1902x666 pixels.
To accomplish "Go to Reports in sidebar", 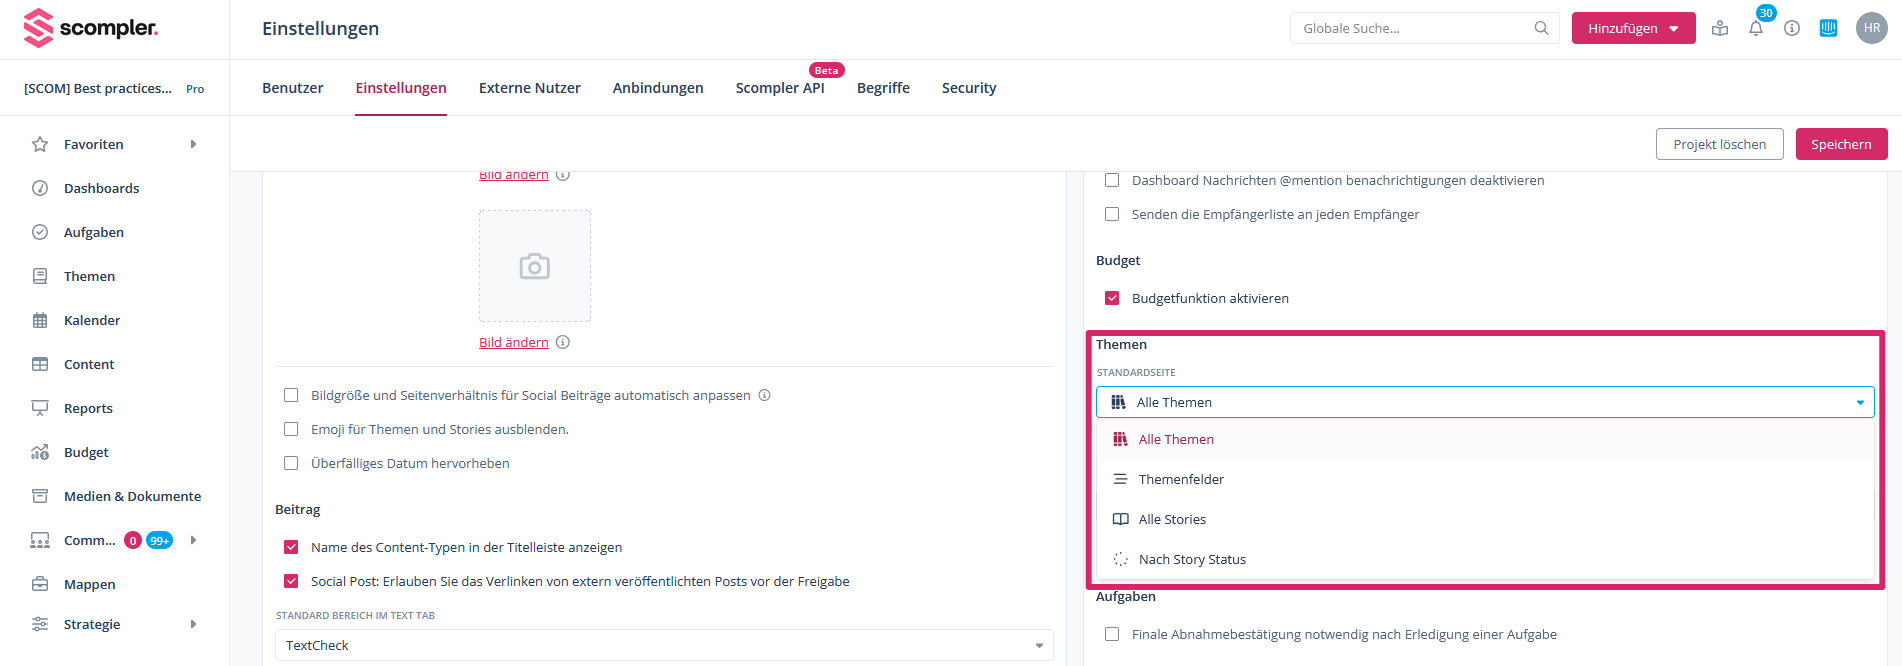I will [88, 408].
